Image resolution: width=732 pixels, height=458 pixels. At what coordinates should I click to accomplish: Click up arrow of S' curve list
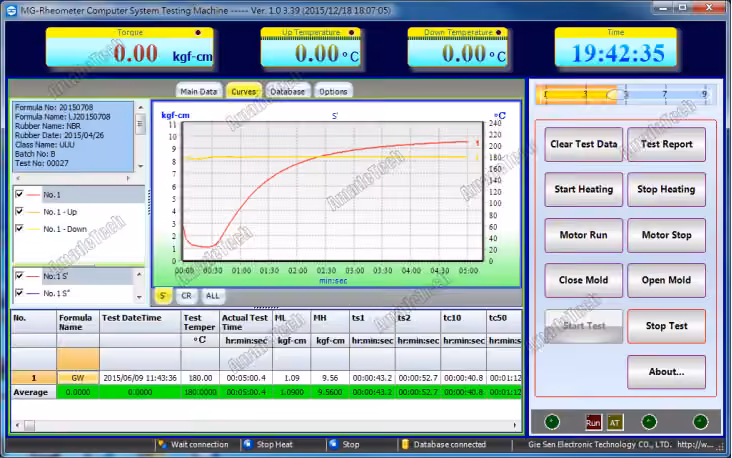139,275
